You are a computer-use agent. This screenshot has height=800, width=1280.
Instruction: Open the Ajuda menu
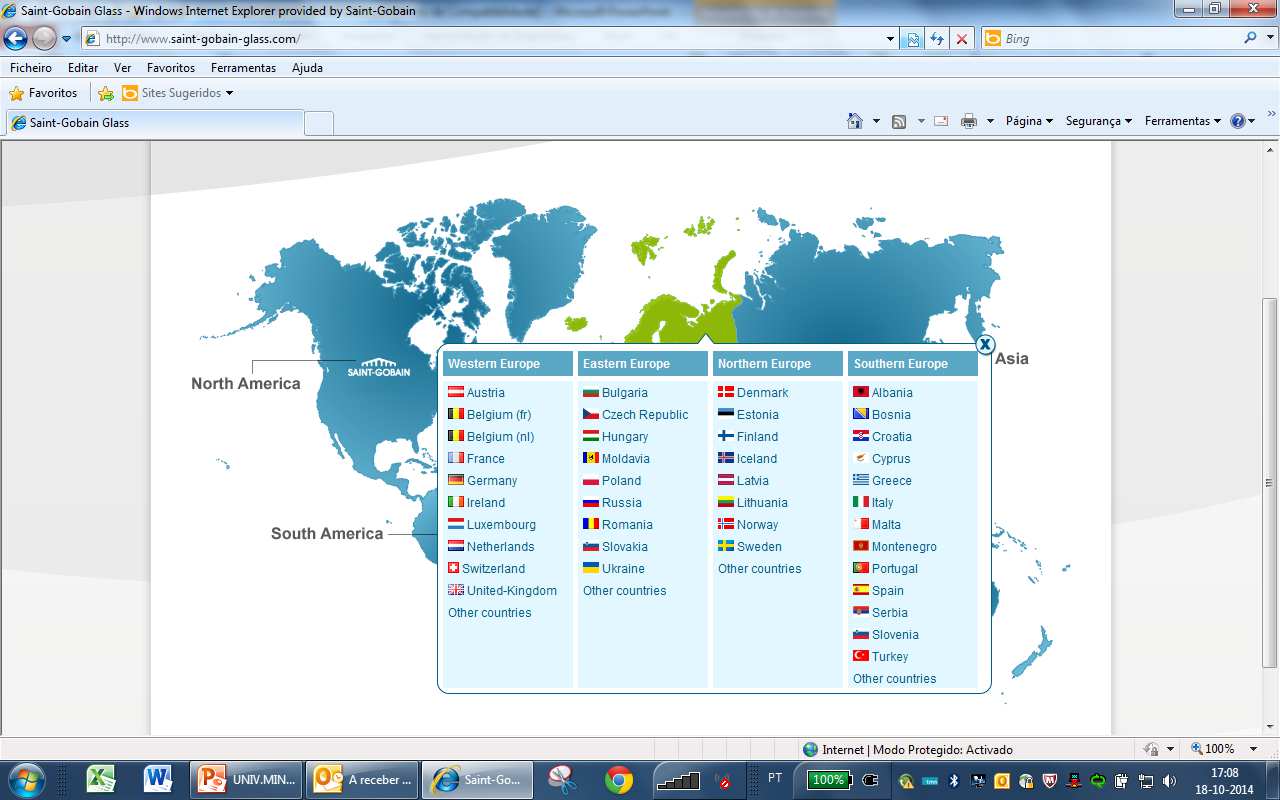click(x=307, y=68)
